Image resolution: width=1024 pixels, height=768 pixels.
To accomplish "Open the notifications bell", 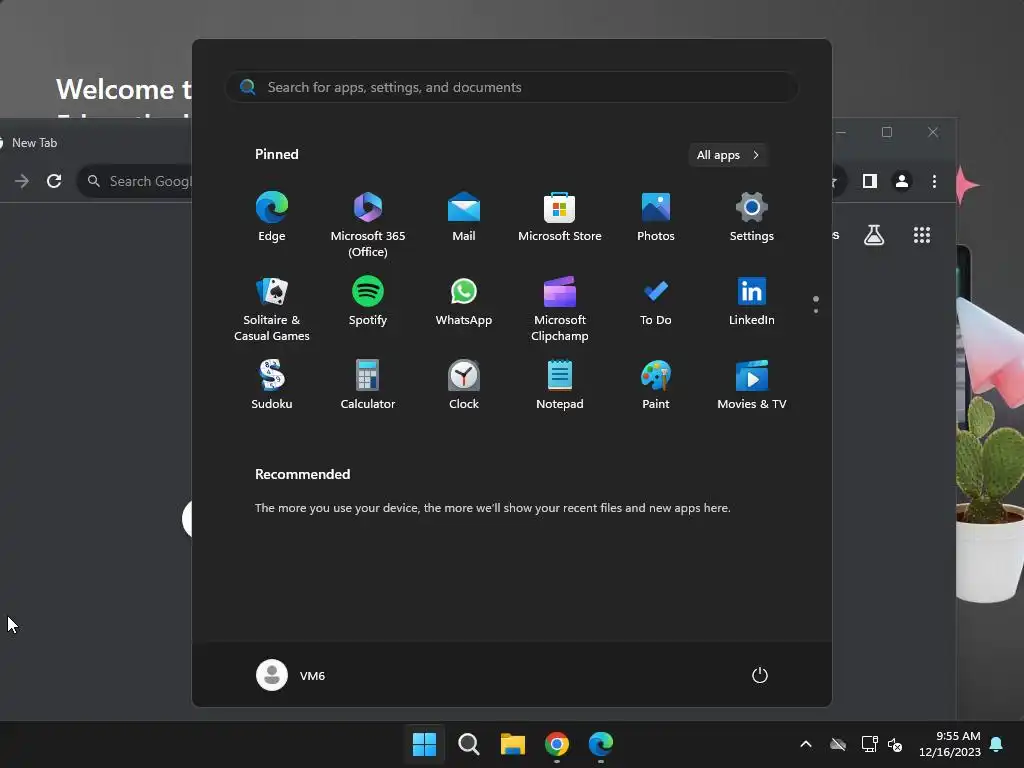I will tap(997, 744).
